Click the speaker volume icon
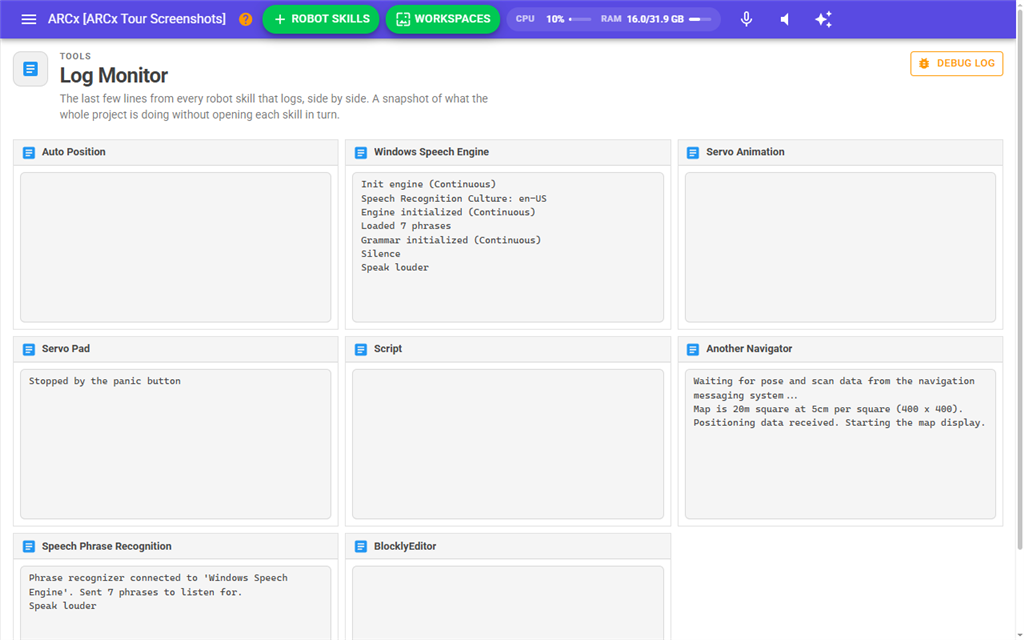 click(785, 19)
